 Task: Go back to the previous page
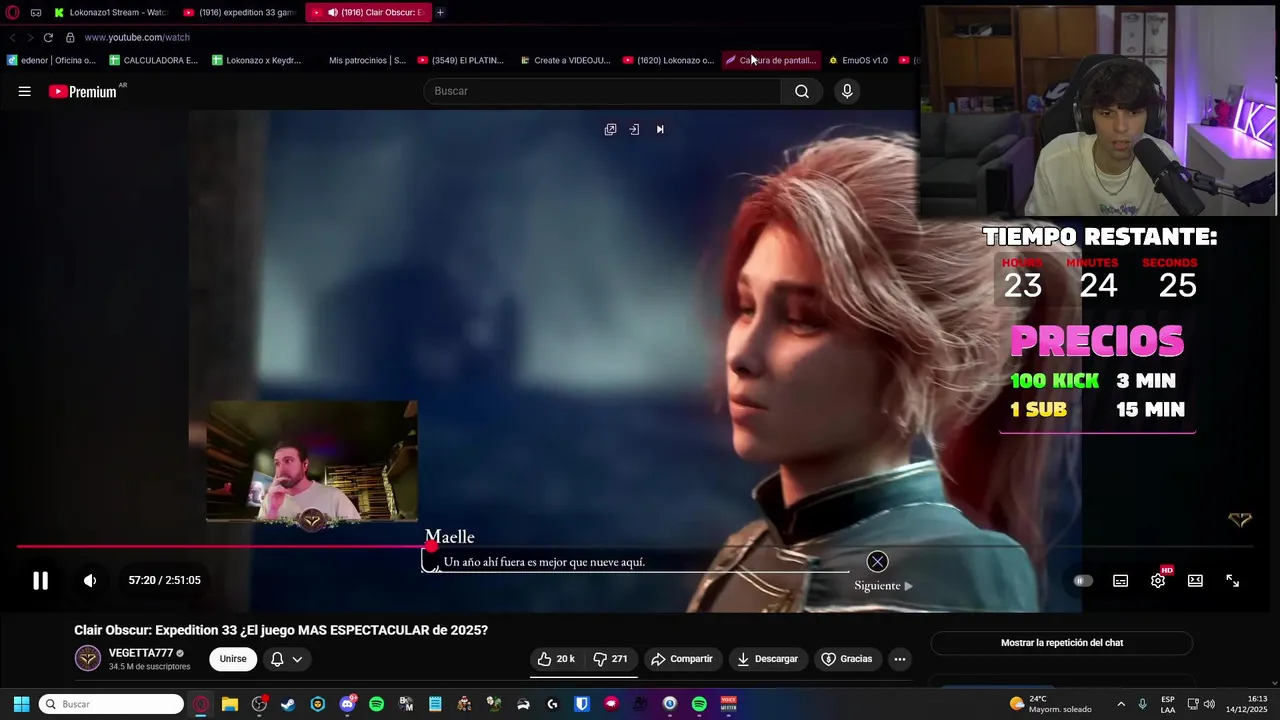[12, 37]
